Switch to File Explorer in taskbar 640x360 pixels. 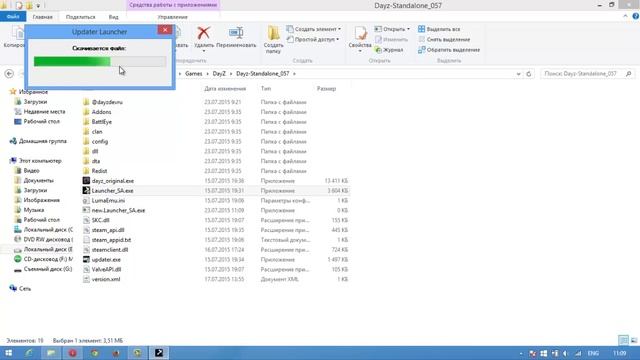click(51, 353)
